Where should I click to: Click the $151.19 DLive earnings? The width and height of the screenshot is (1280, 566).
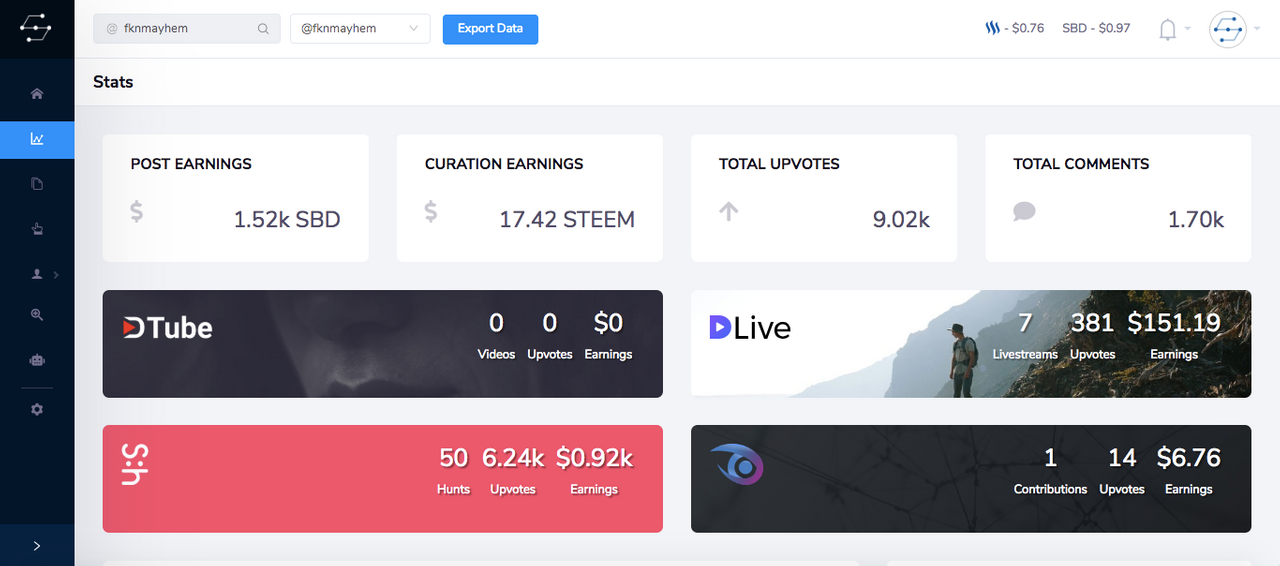pos(1174,323)
